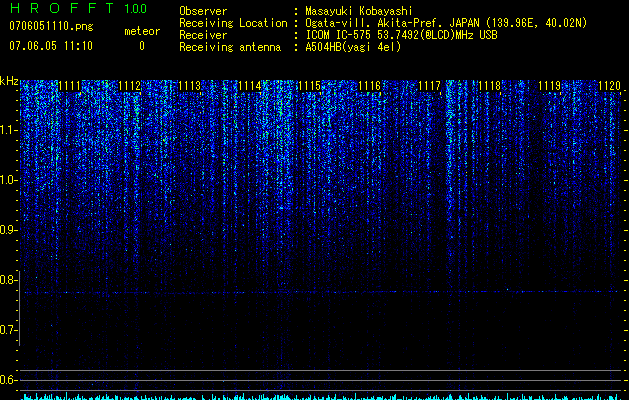The width and height of the screenshot is (629, 400).
Task: Click the 1119 time marker
Action: pyautogui.click(x=549, y=86)
